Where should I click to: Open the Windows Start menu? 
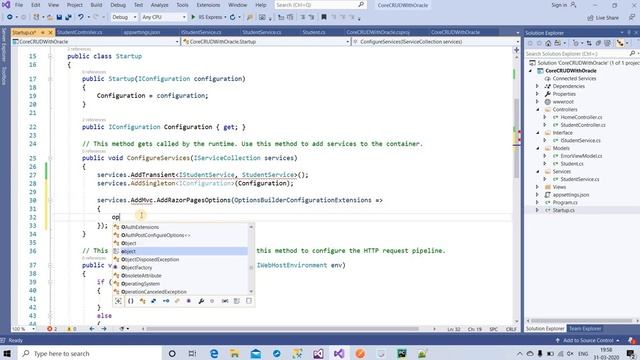(7, 353)
